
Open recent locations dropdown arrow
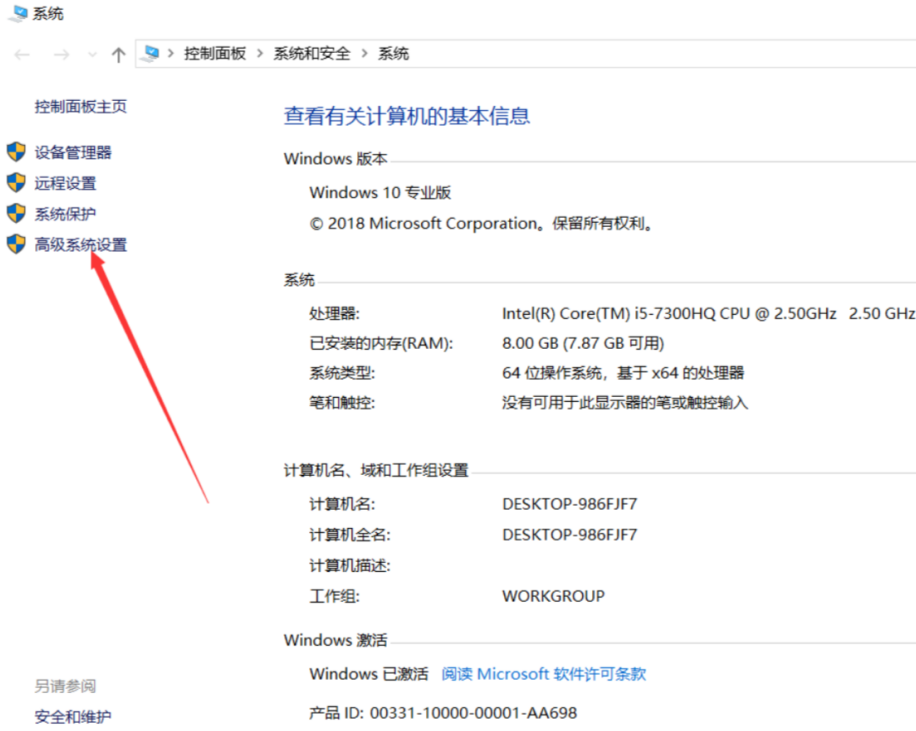[x=92, y=55]
